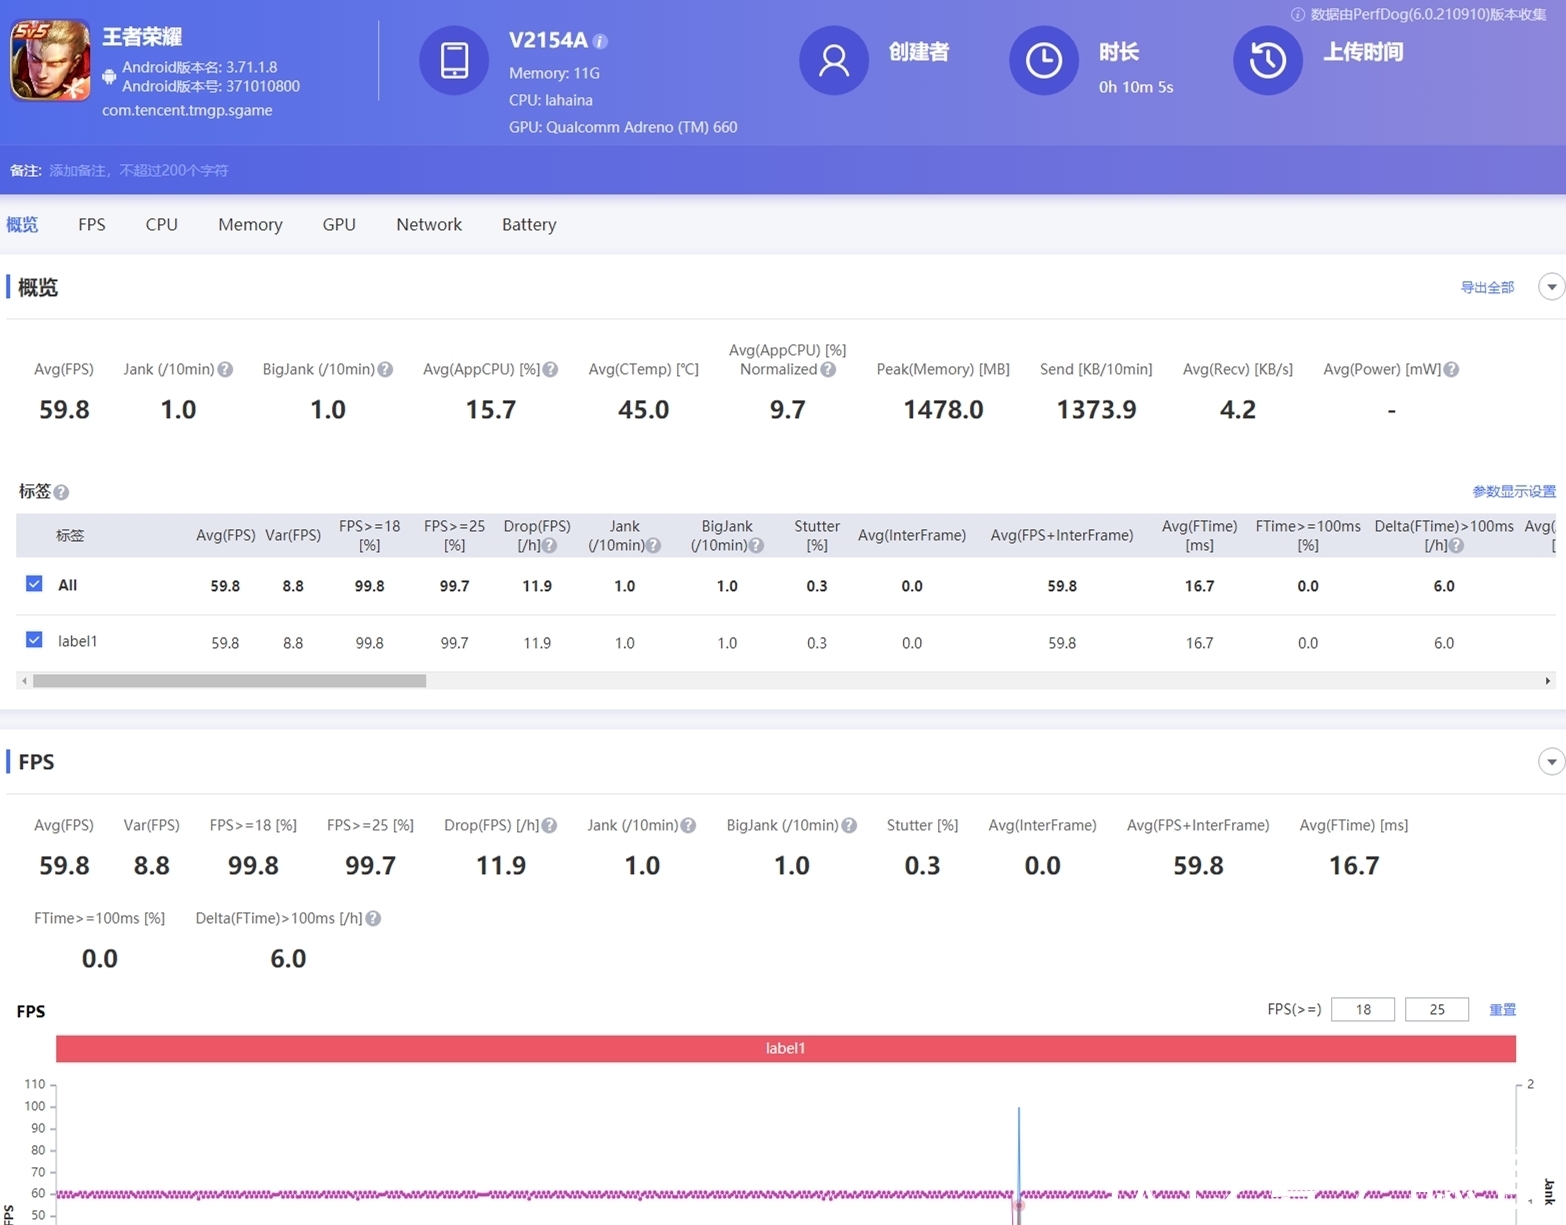Switch to the CPU tab
Image resolution: width=1566 pixels, height=1225 pixels.
pyautogui.click(x=162, y=224)
